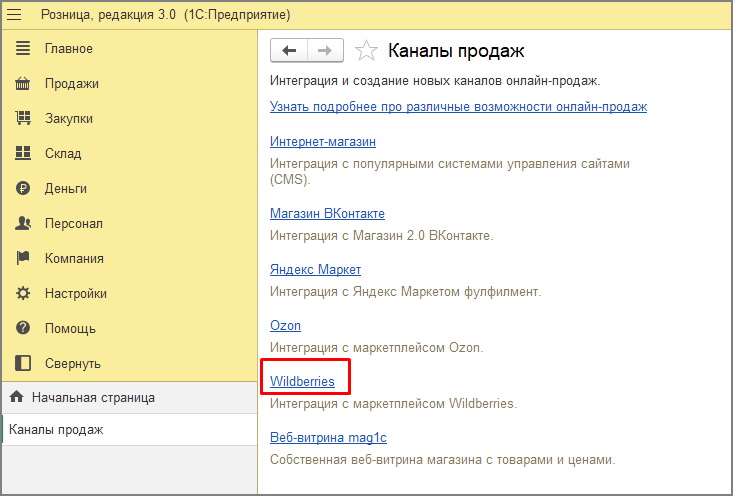
Task: Click the Каналы продаж page heading
Action: (x=456, y=50)
